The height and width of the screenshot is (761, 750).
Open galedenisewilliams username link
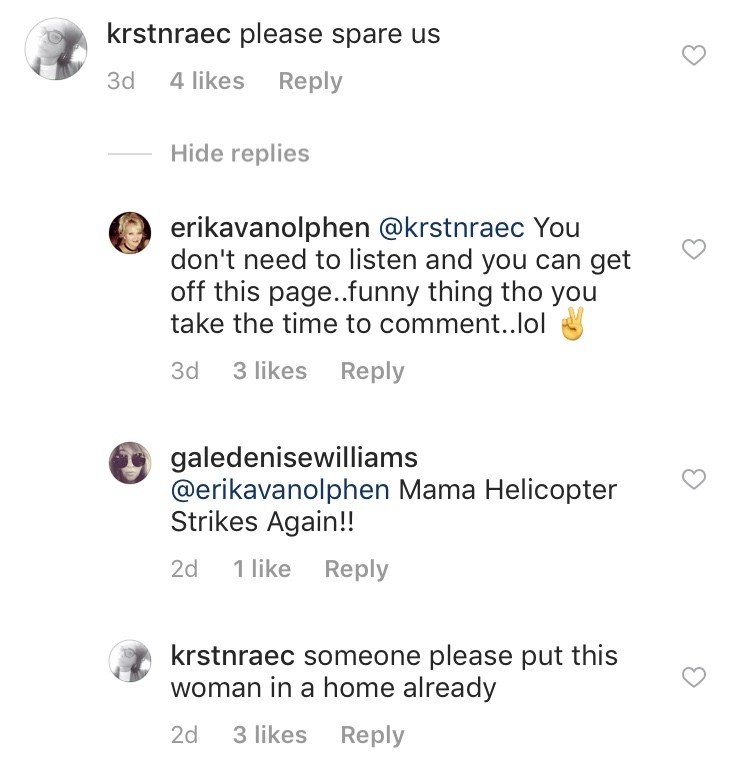(x=294, y=458)
